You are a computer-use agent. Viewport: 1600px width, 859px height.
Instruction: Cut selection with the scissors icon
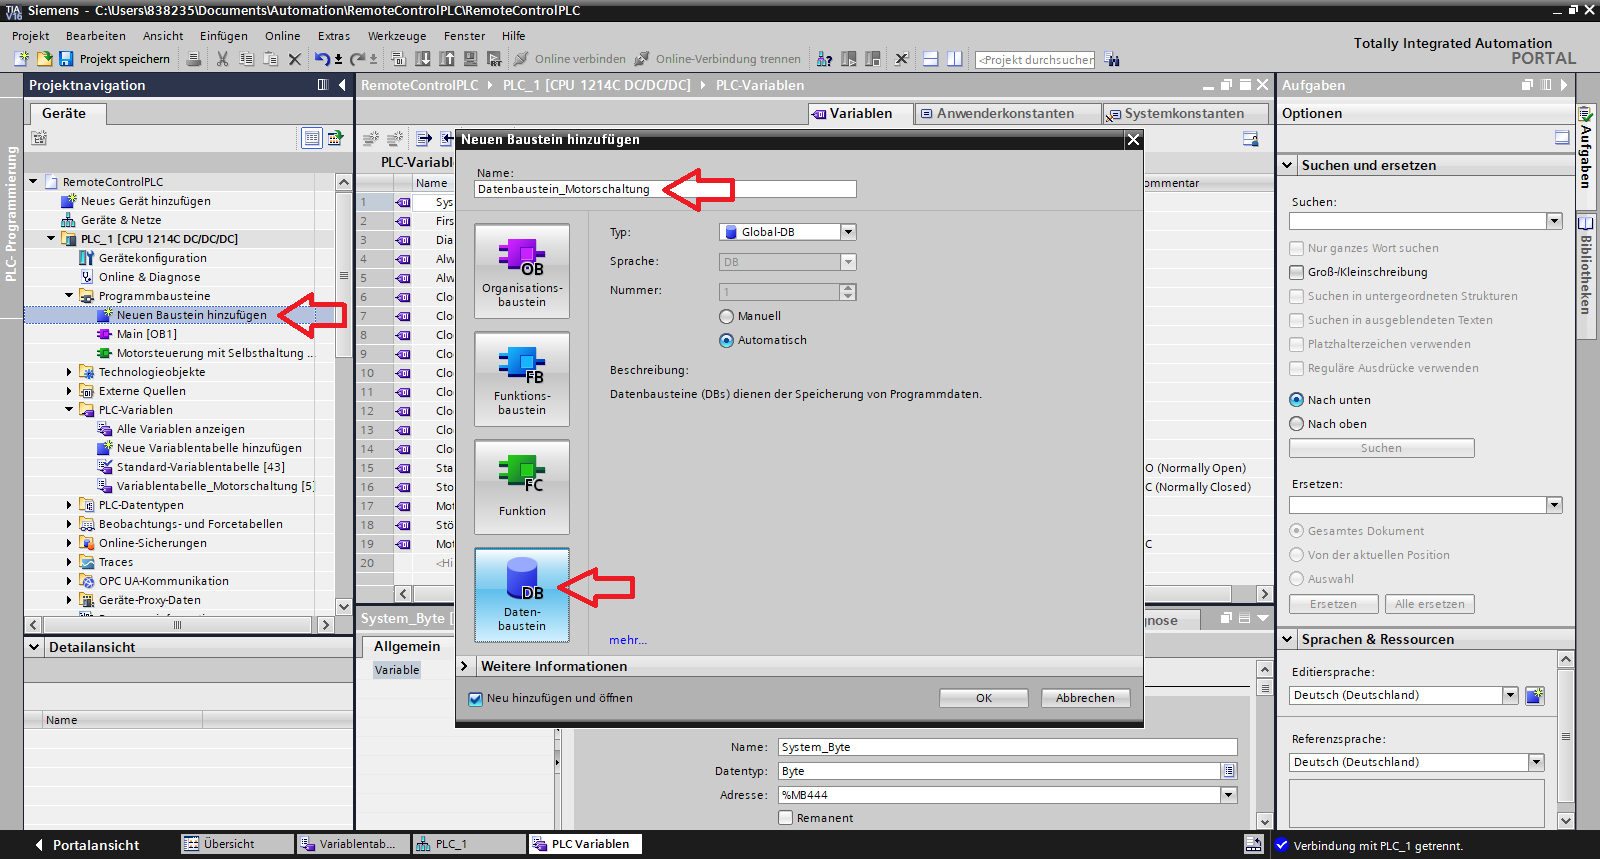222,59
